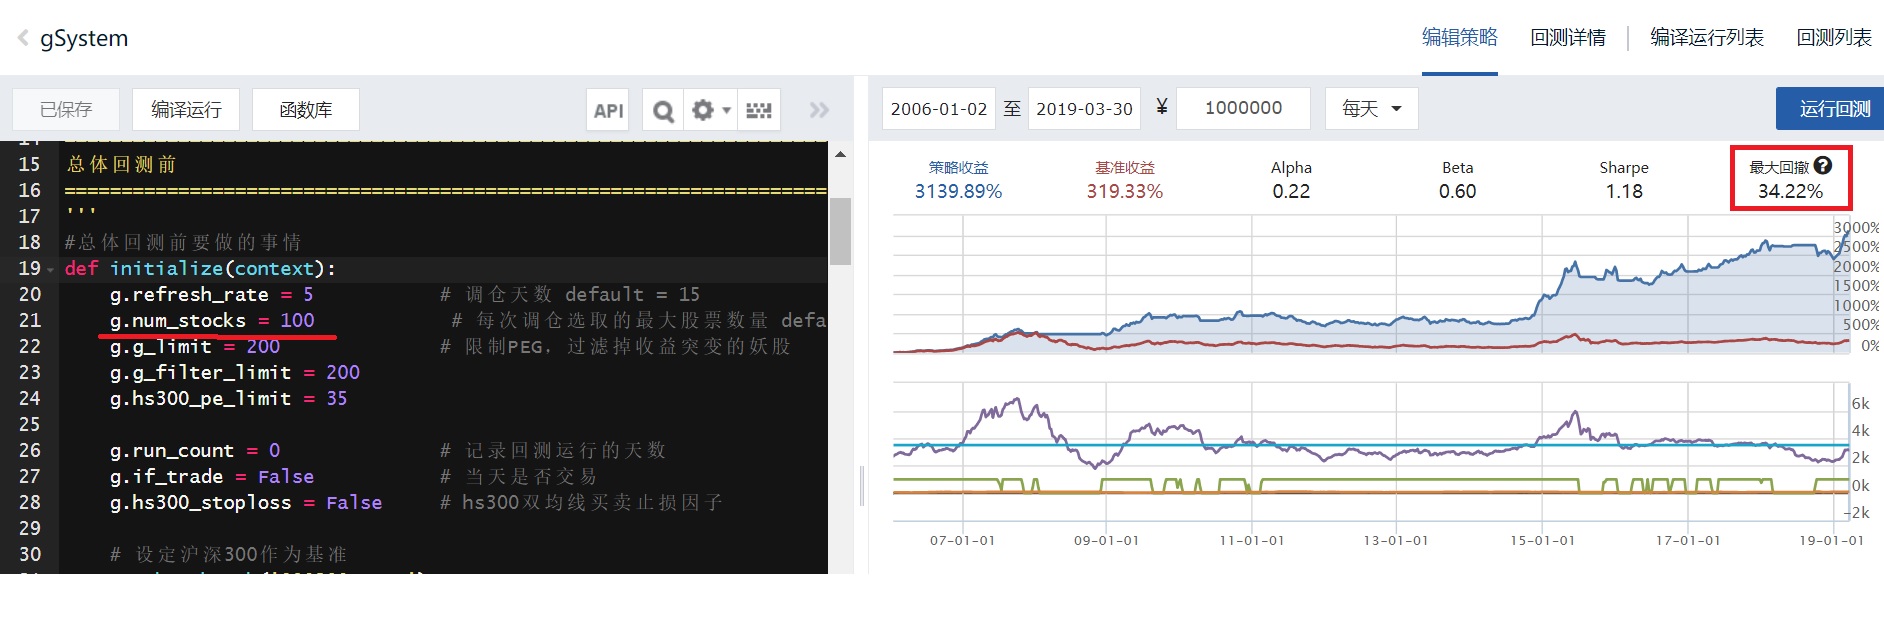
Task: Click the back arrow beside gSystem
Action: coord(22,38)
